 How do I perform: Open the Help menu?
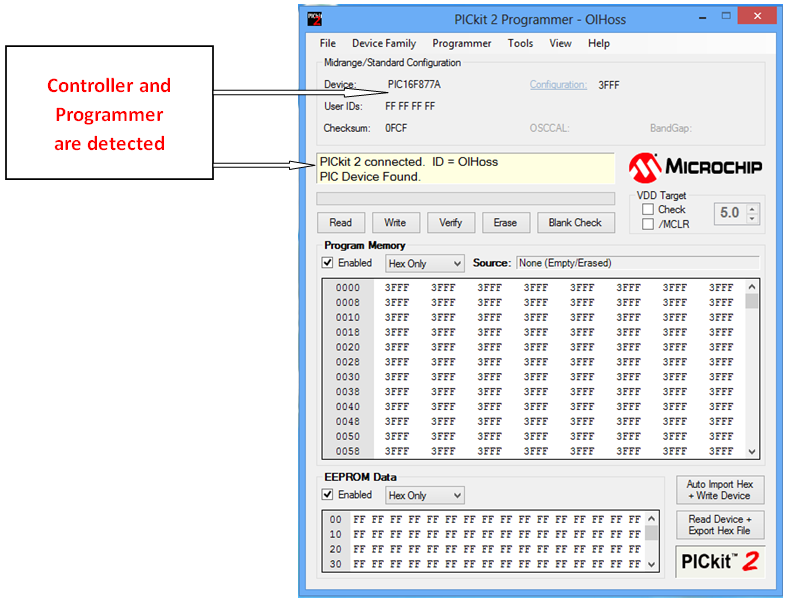599,43
